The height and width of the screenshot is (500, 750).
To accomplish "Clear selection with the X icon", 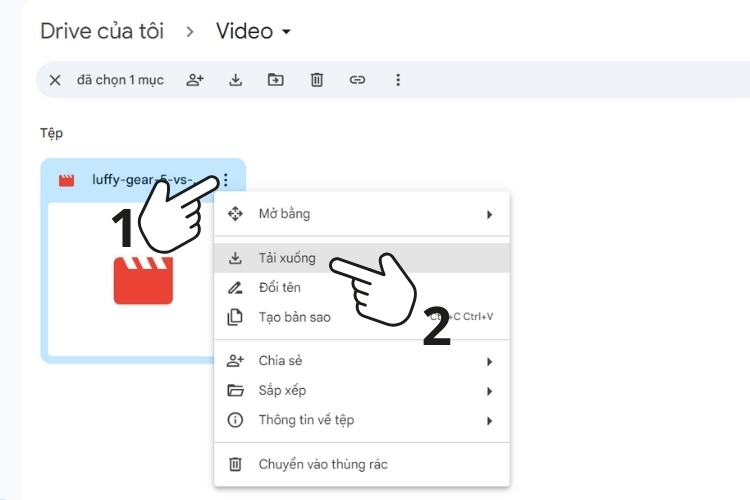I will 55,80.
